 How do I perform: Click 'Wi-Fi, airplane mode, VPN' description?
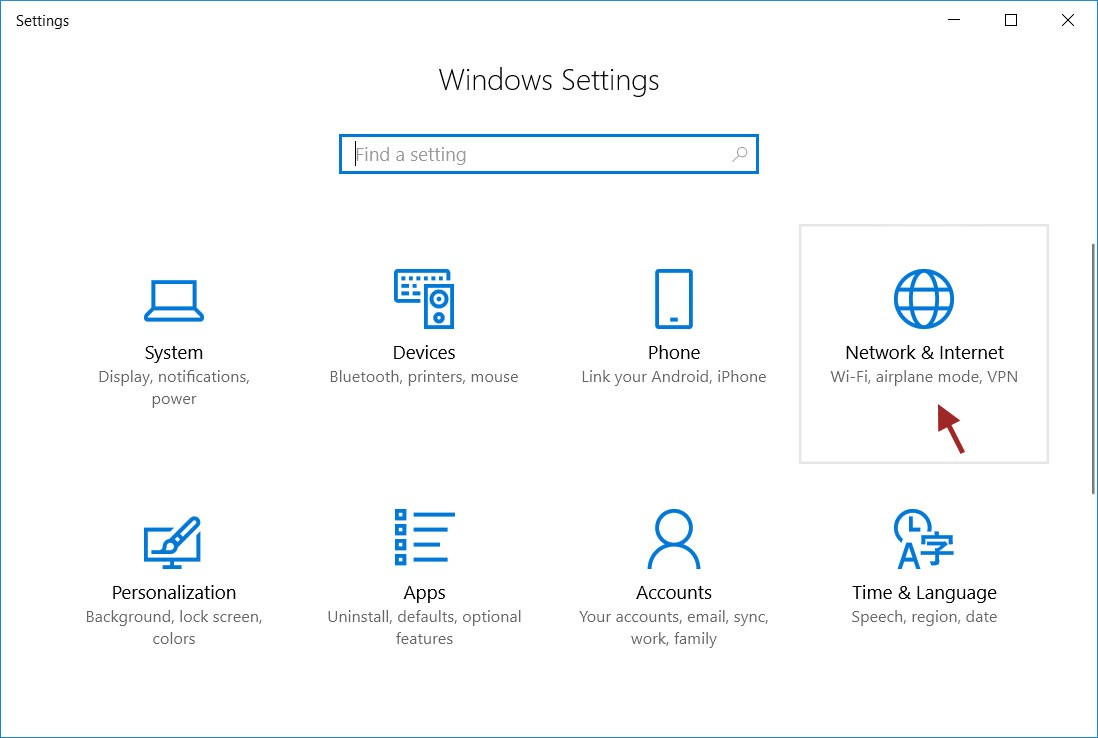[x=924, y=377]
